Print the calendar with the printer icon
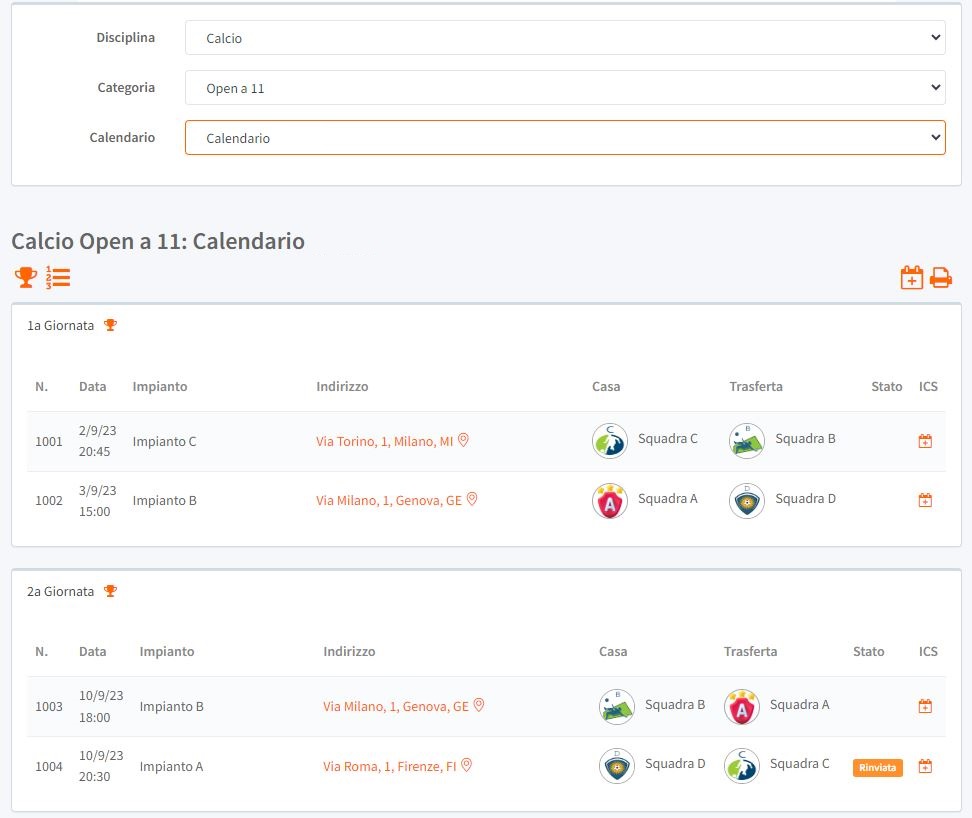 point(941,277)
